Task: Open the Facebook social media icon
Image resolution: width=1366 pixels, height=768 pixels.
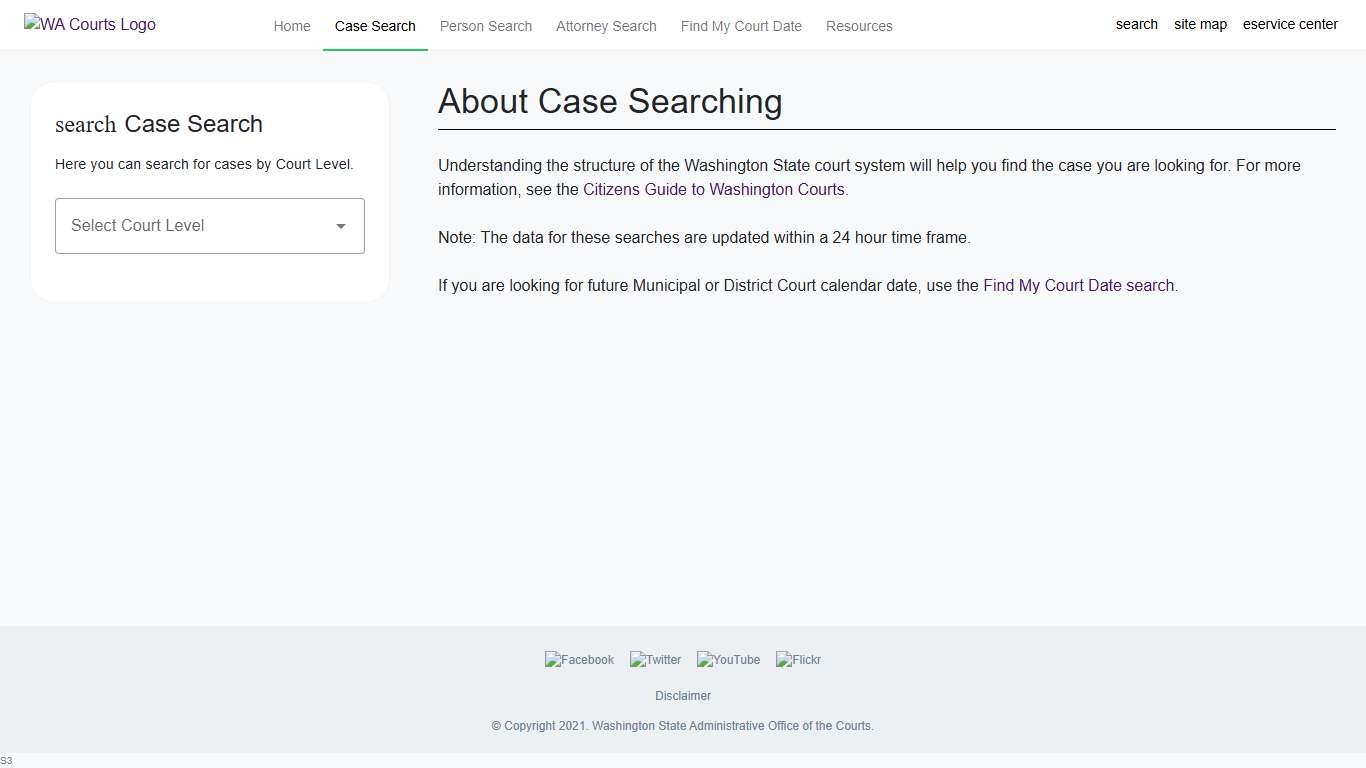Action: coord(579,659)
